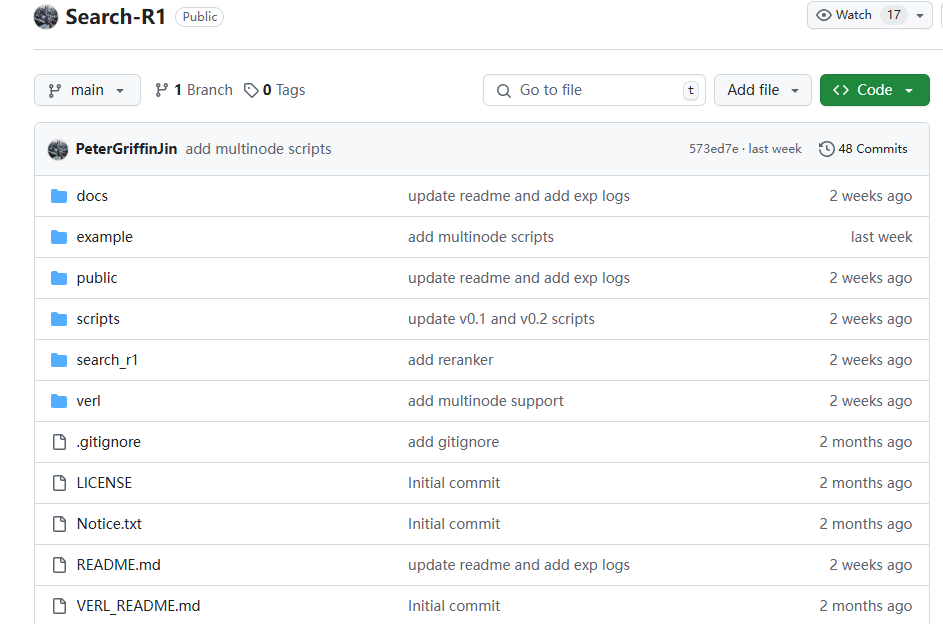Click the 't' keyboard shortcut hint
The image size is (943, 624).
click(x=691, y=90)
